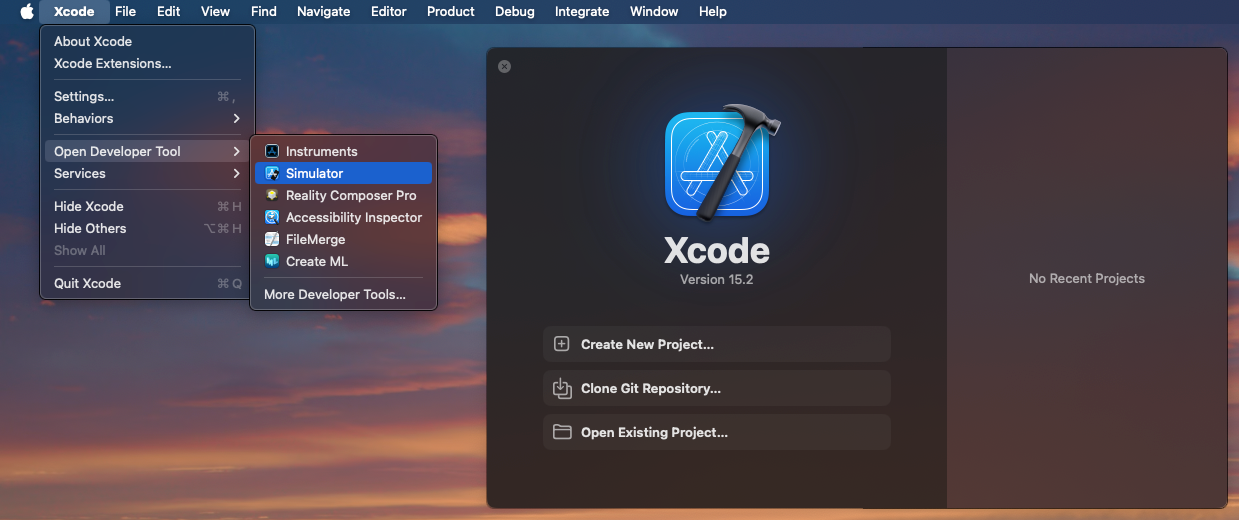Open the Find menu
Viewport: 1239px width, 520px height.
pyautogui.click(x=264, y=12)
